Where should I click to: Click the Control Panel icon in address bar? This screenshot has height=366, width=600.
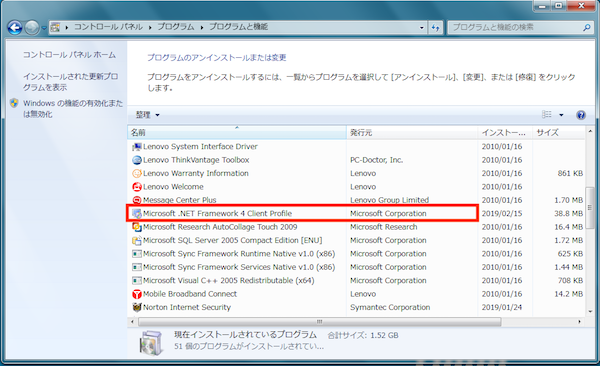pos(55,27)
